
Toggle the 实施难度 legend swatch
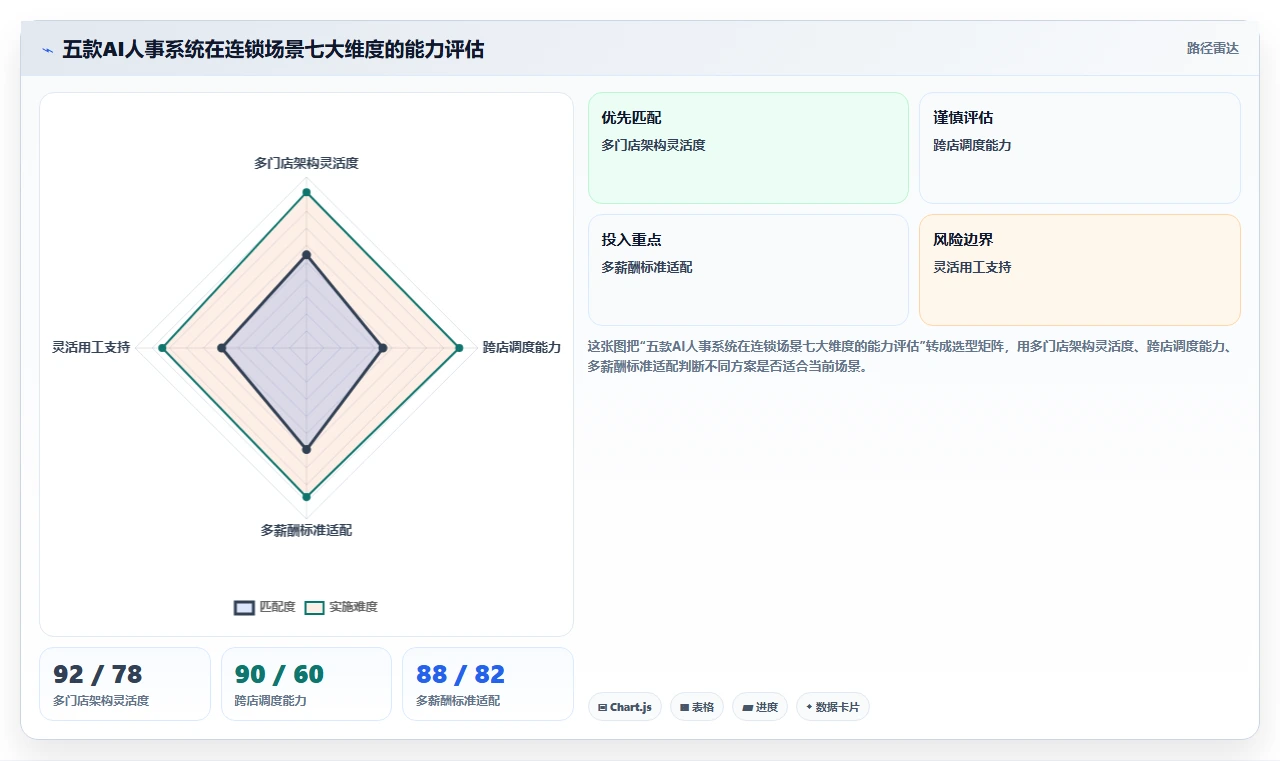tap(315, 607)
